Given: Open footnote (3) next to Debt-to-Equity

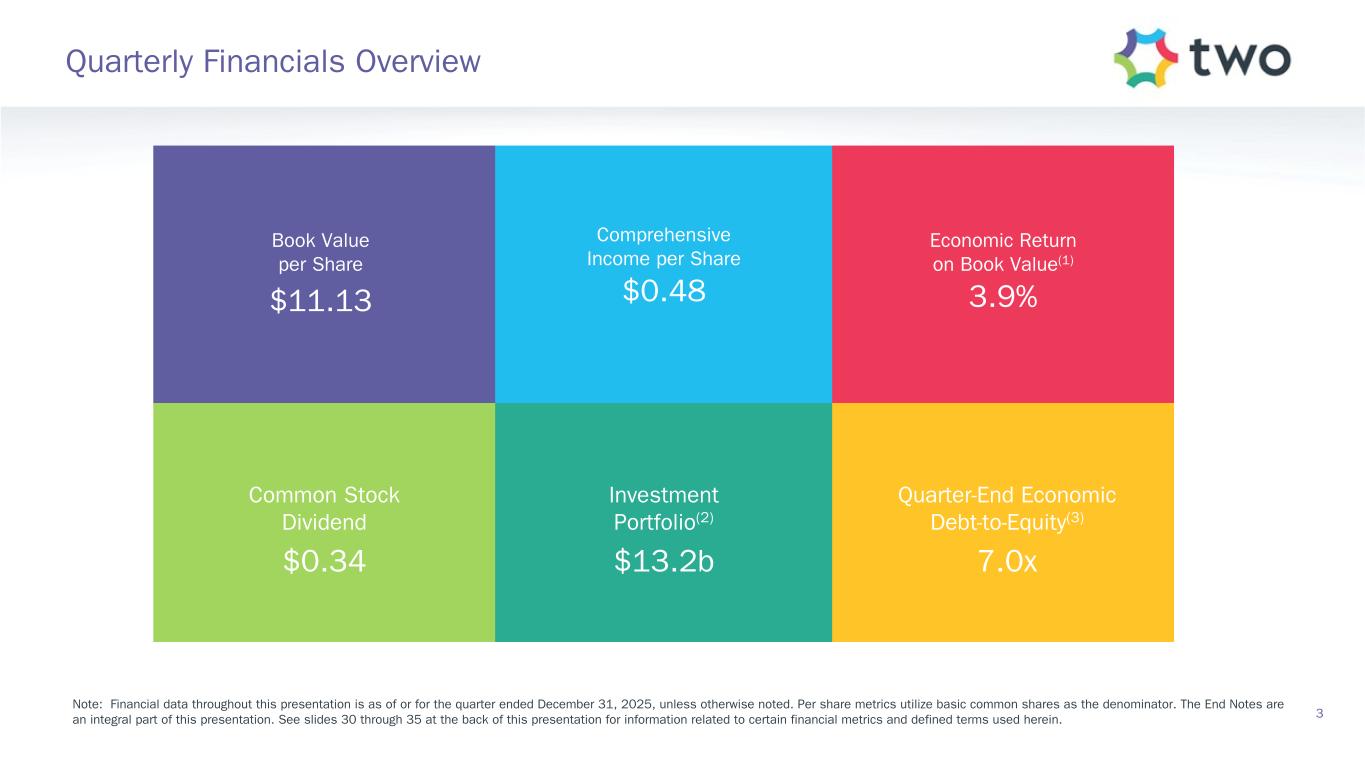Looking at the screenshot, I should [x=1074, y=517].
